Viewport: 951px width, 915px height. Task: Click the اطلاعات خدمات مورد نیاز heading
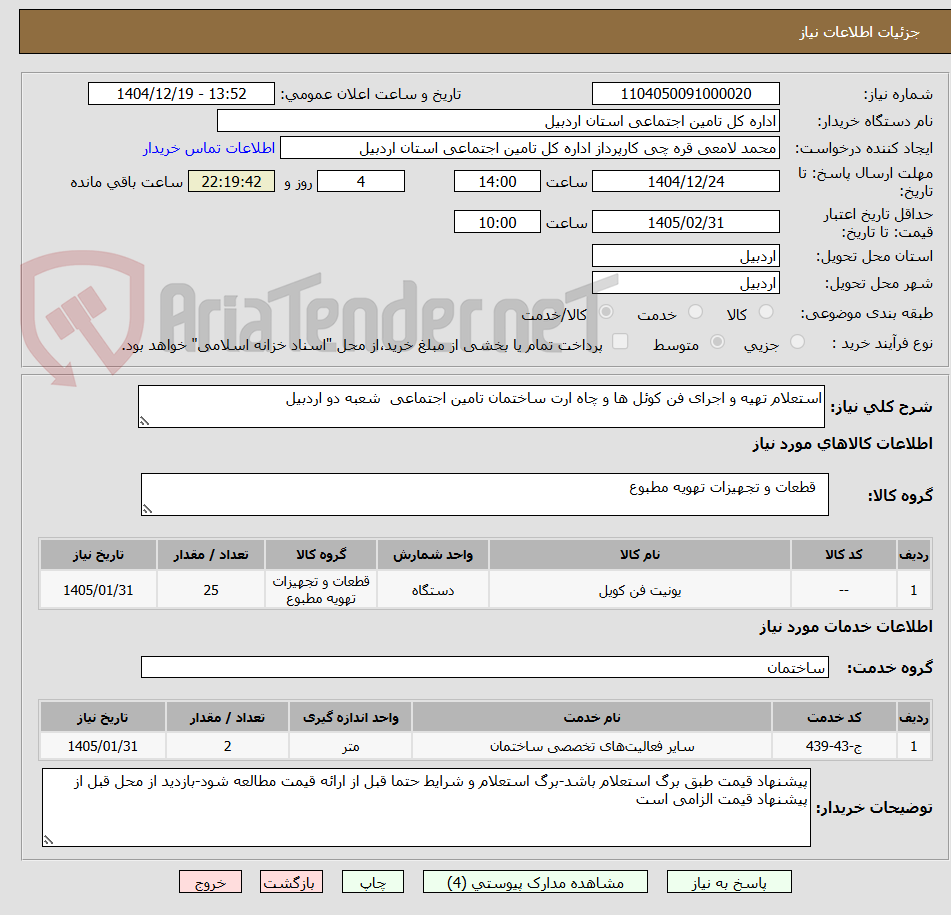click(845, 627)
